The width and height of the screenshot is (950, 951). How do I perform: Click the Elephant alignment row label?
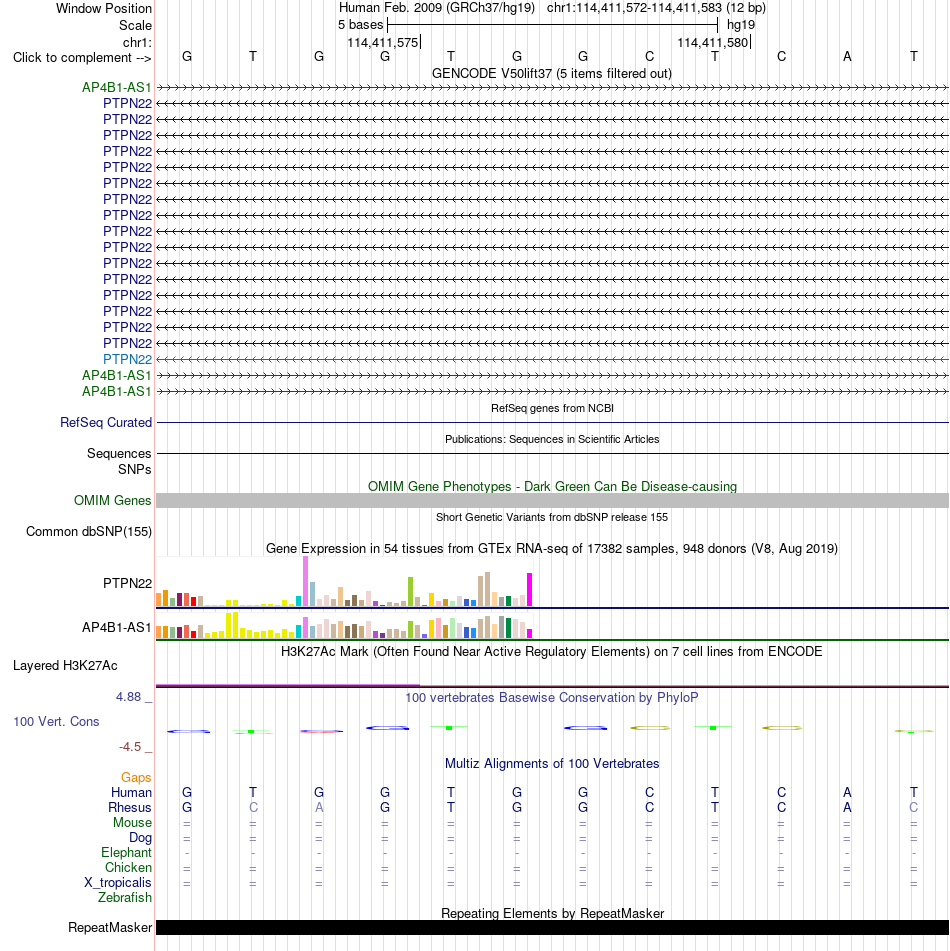pyautogui.click(x=126, y=853)
